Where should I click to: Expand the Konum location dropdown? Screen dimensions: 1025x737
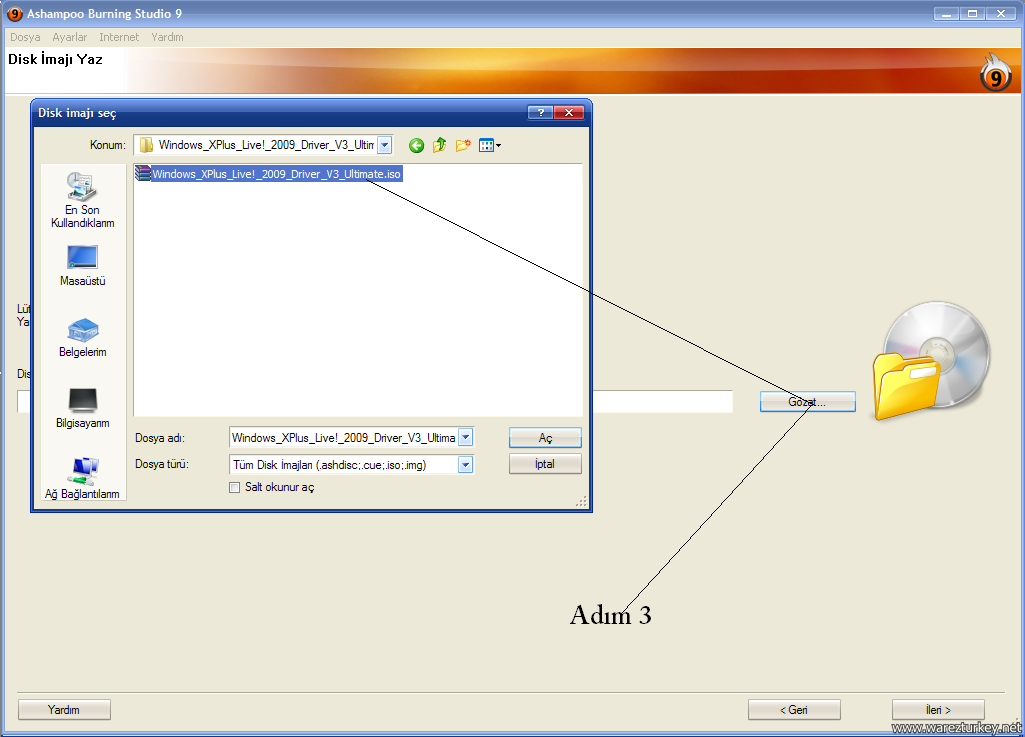pyautogui.click(x=385, y=145)
